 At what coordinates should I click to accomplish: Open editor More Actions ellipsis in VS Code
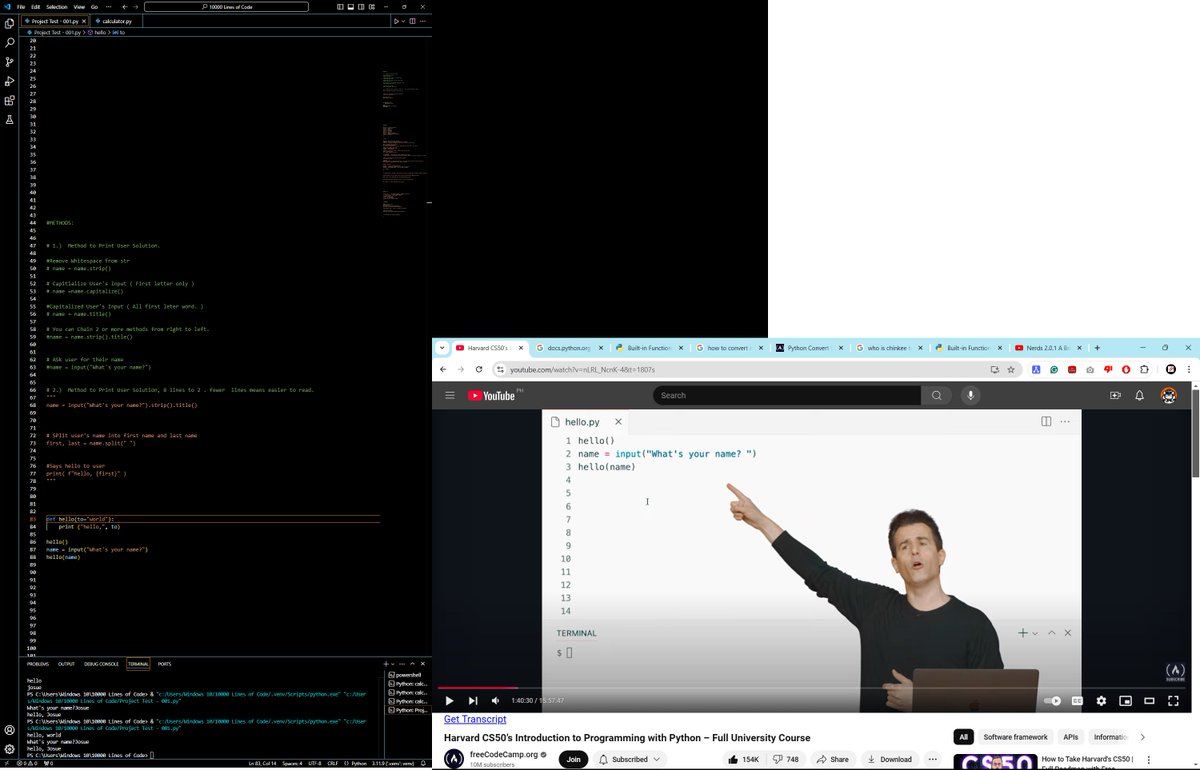[x=423, y=21]
